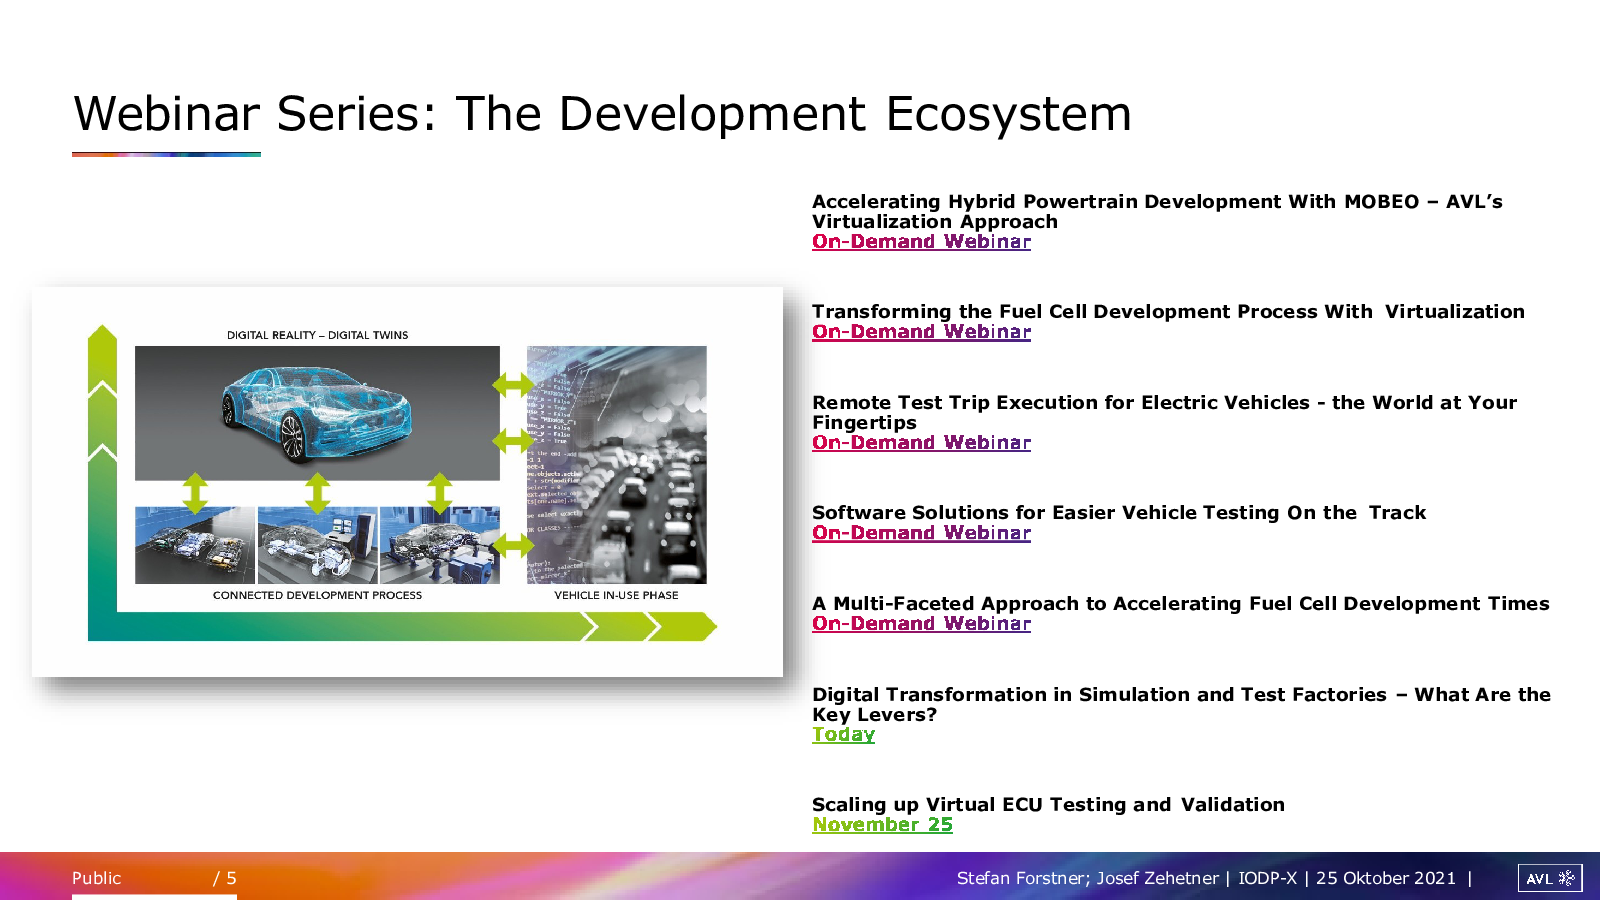Click 'DIGITAL REALITY – DIGITAL TWINS' label
1600x900 pixels.
(x=317, y=335)
